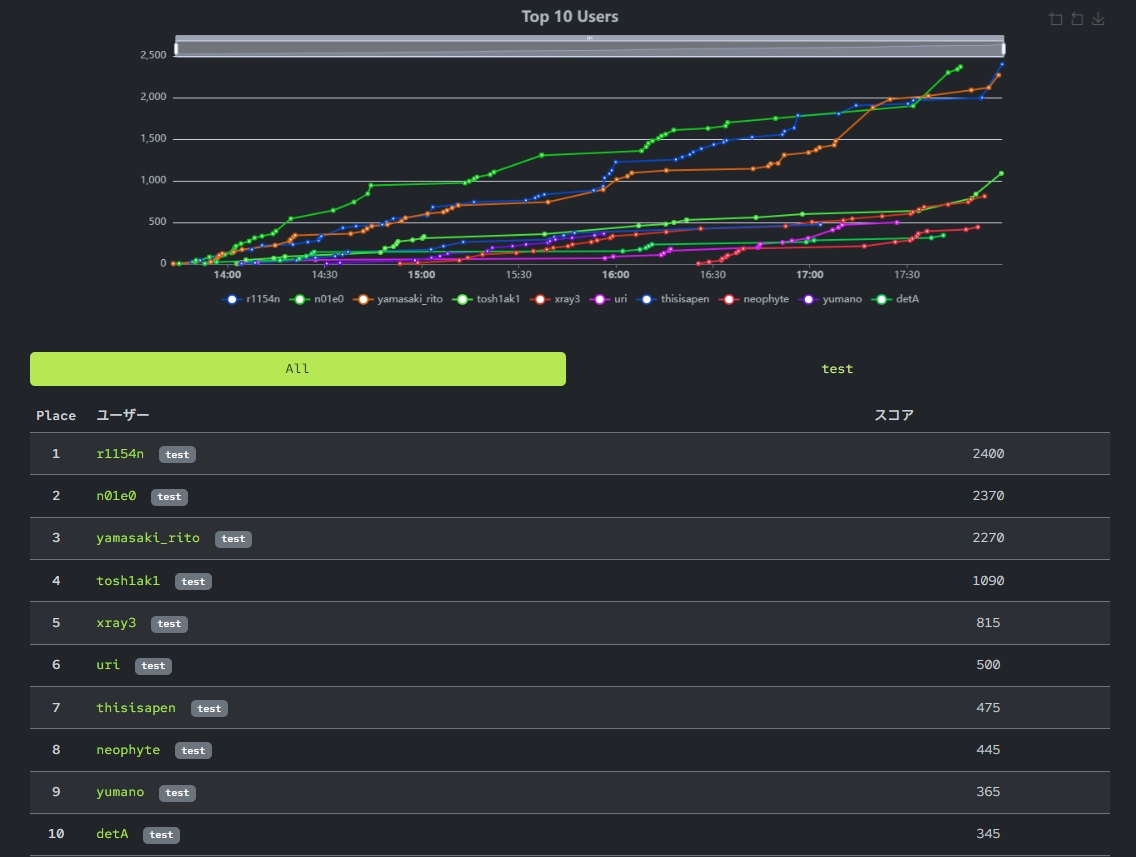This screenshot has width=1136, height=857.
Task: Open user neophyte profile link
Action: 128,749
